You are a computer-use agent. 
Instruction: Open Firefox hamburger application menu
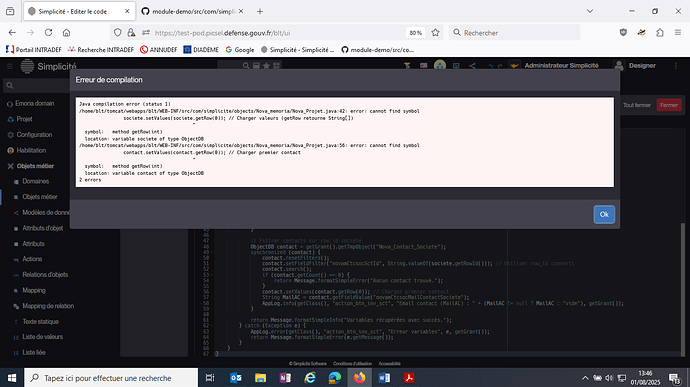coord(678,33)
